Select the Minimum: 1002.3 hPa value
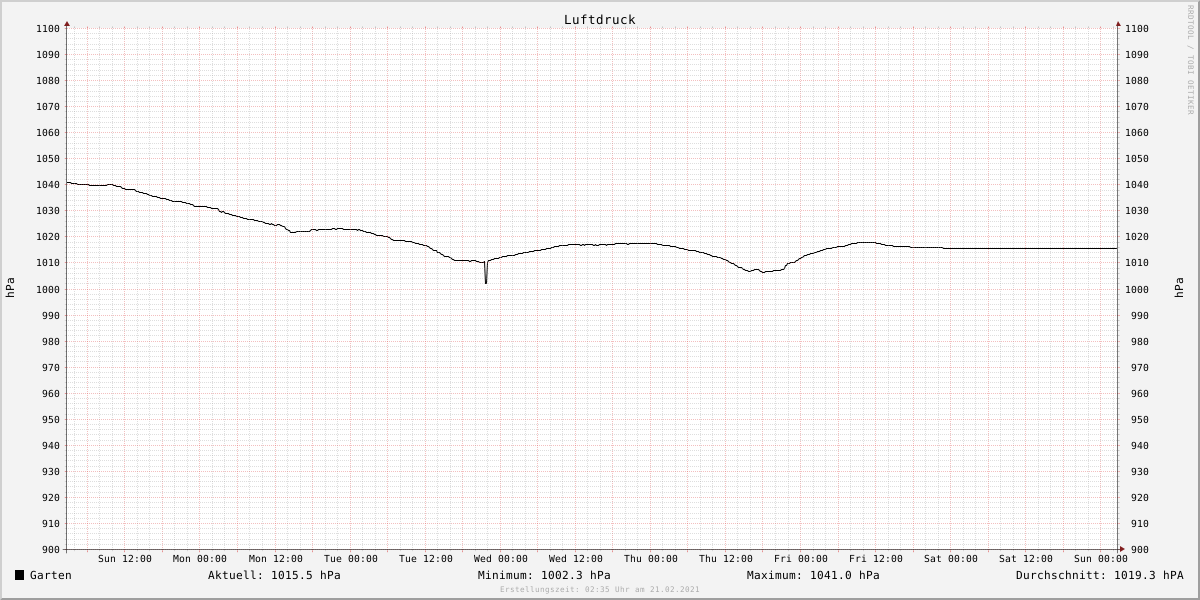The width and height of the screenshot is (1200, 600). pyautogui.click(x=544, y=575)
